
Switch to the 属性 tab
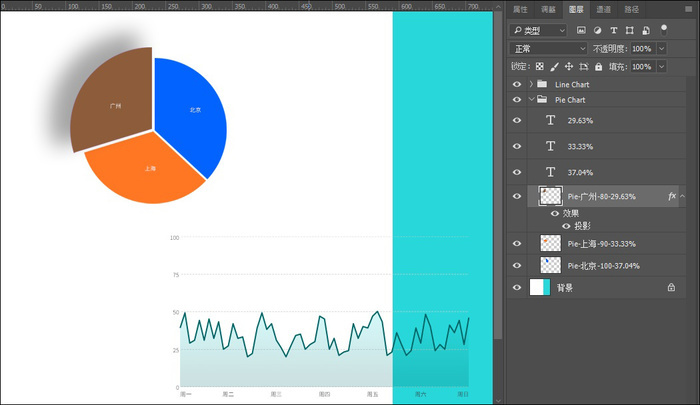pyautogui.click(x=520, y=9)
